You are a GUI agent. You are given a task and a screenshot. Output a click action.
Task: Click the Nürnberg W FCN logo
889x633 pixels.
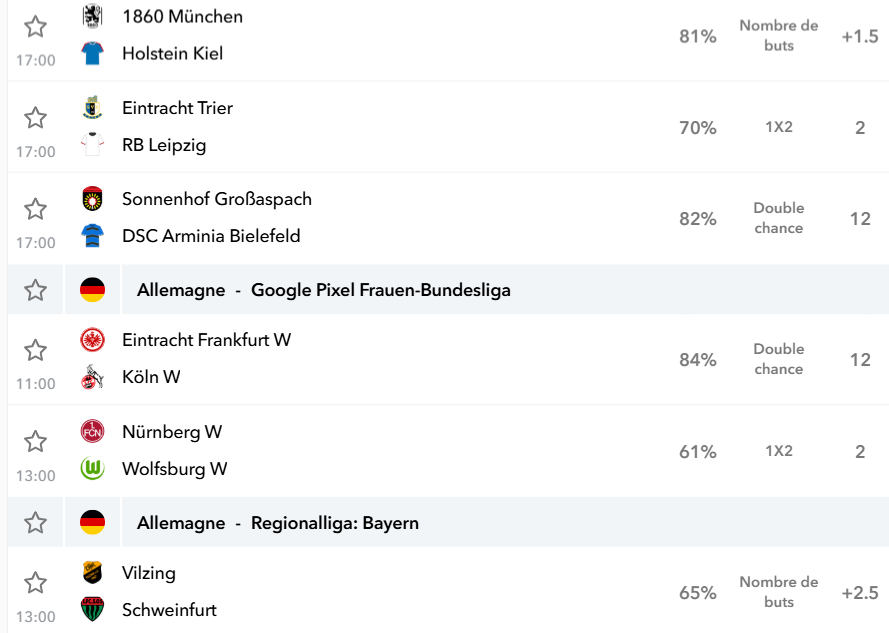pos(92,432)
